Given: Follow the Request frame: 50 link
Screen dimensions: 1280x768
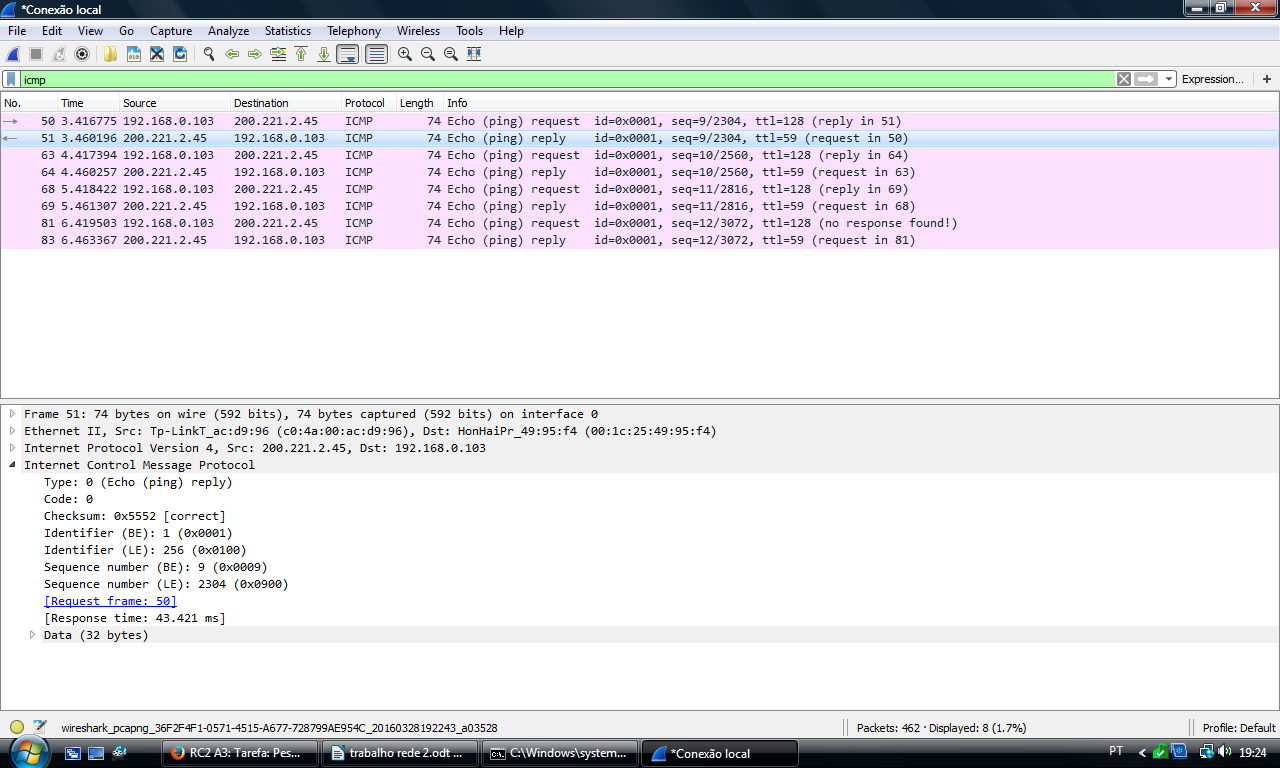Looking at the screenshot, I should (x=110, y=601).
